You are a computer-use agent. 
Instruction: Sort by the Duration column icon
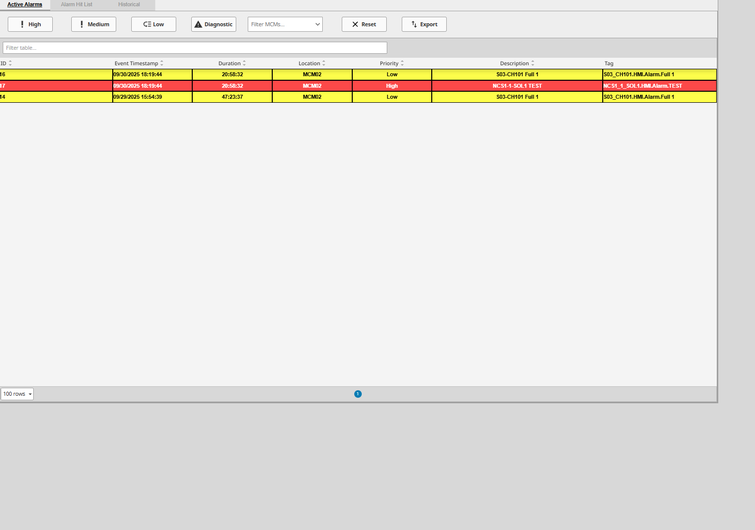point(244,63)
